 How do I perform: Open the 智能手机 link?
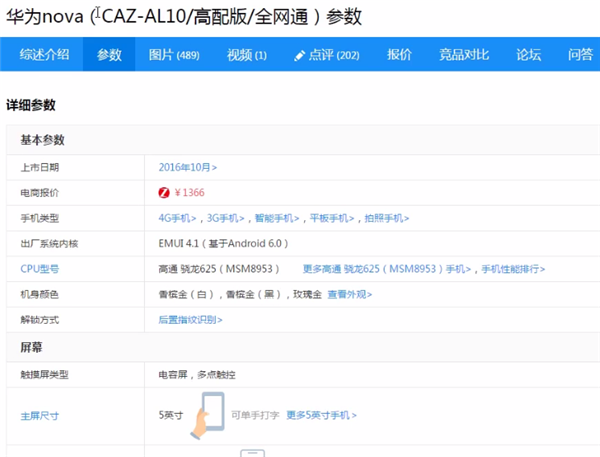pos(277,218)
